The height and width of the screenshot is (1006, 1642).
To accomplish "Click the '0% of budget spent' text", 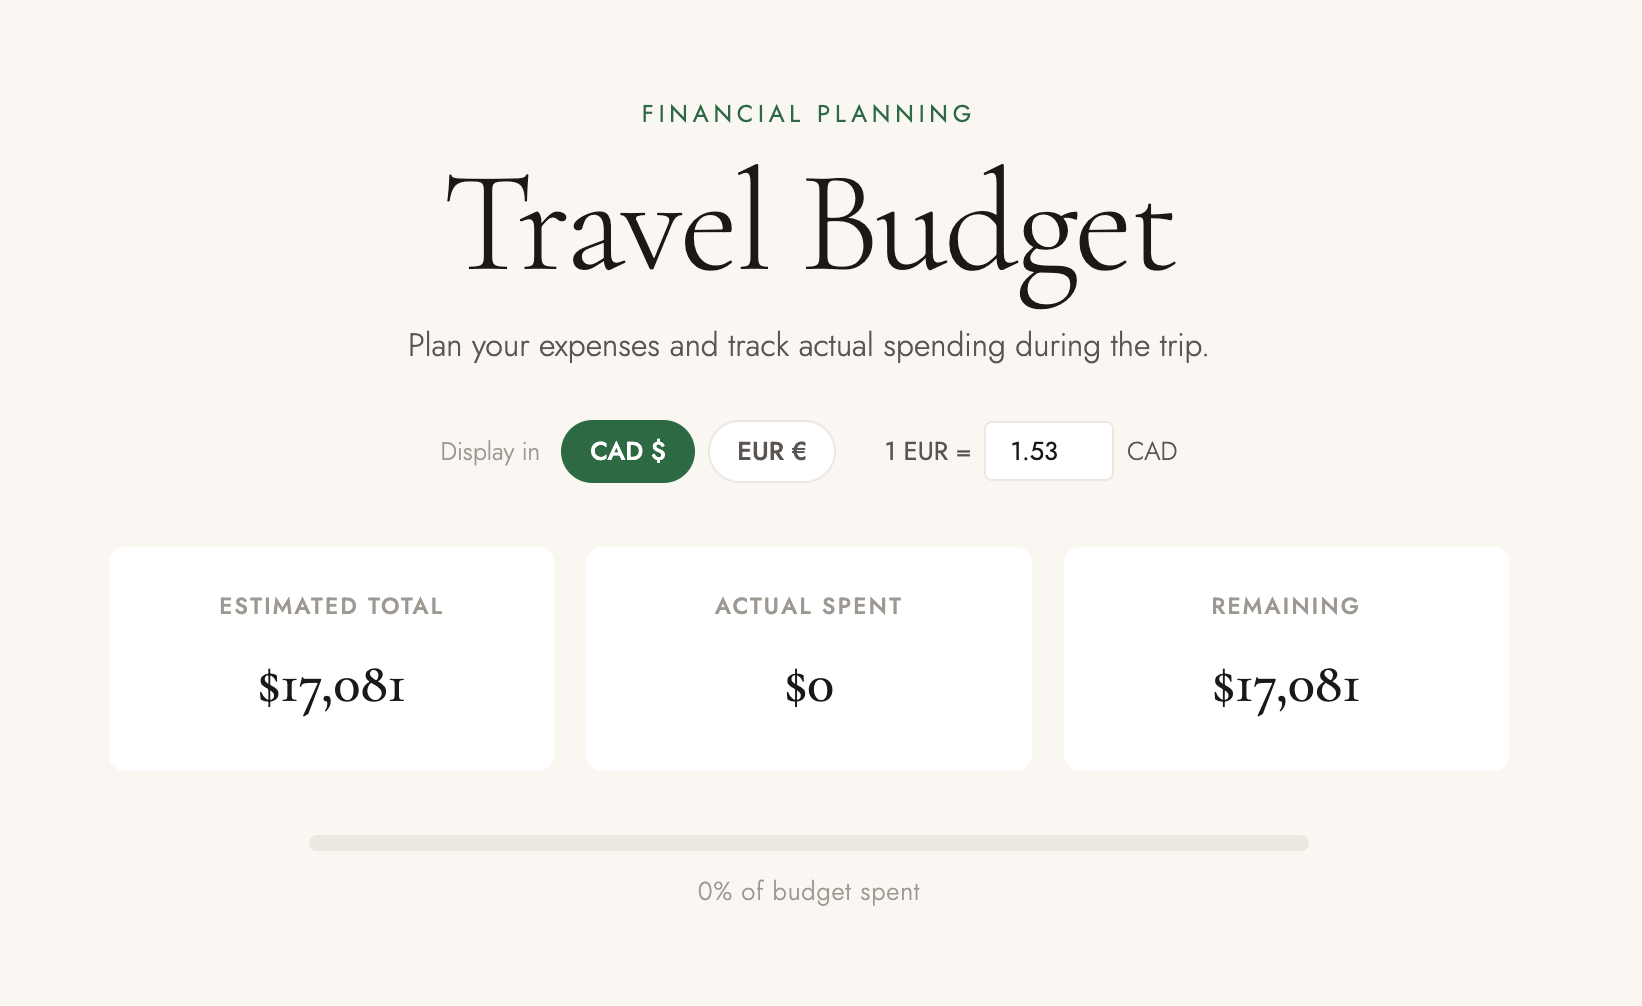I will tap(808, 891).
